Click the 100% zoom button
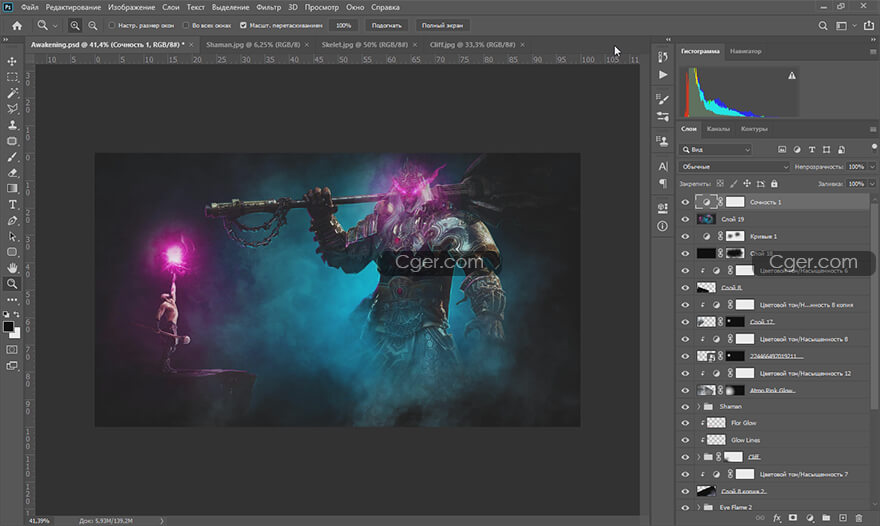The height and width of the screenshot is (526, 880). click(x=343, y=25)
